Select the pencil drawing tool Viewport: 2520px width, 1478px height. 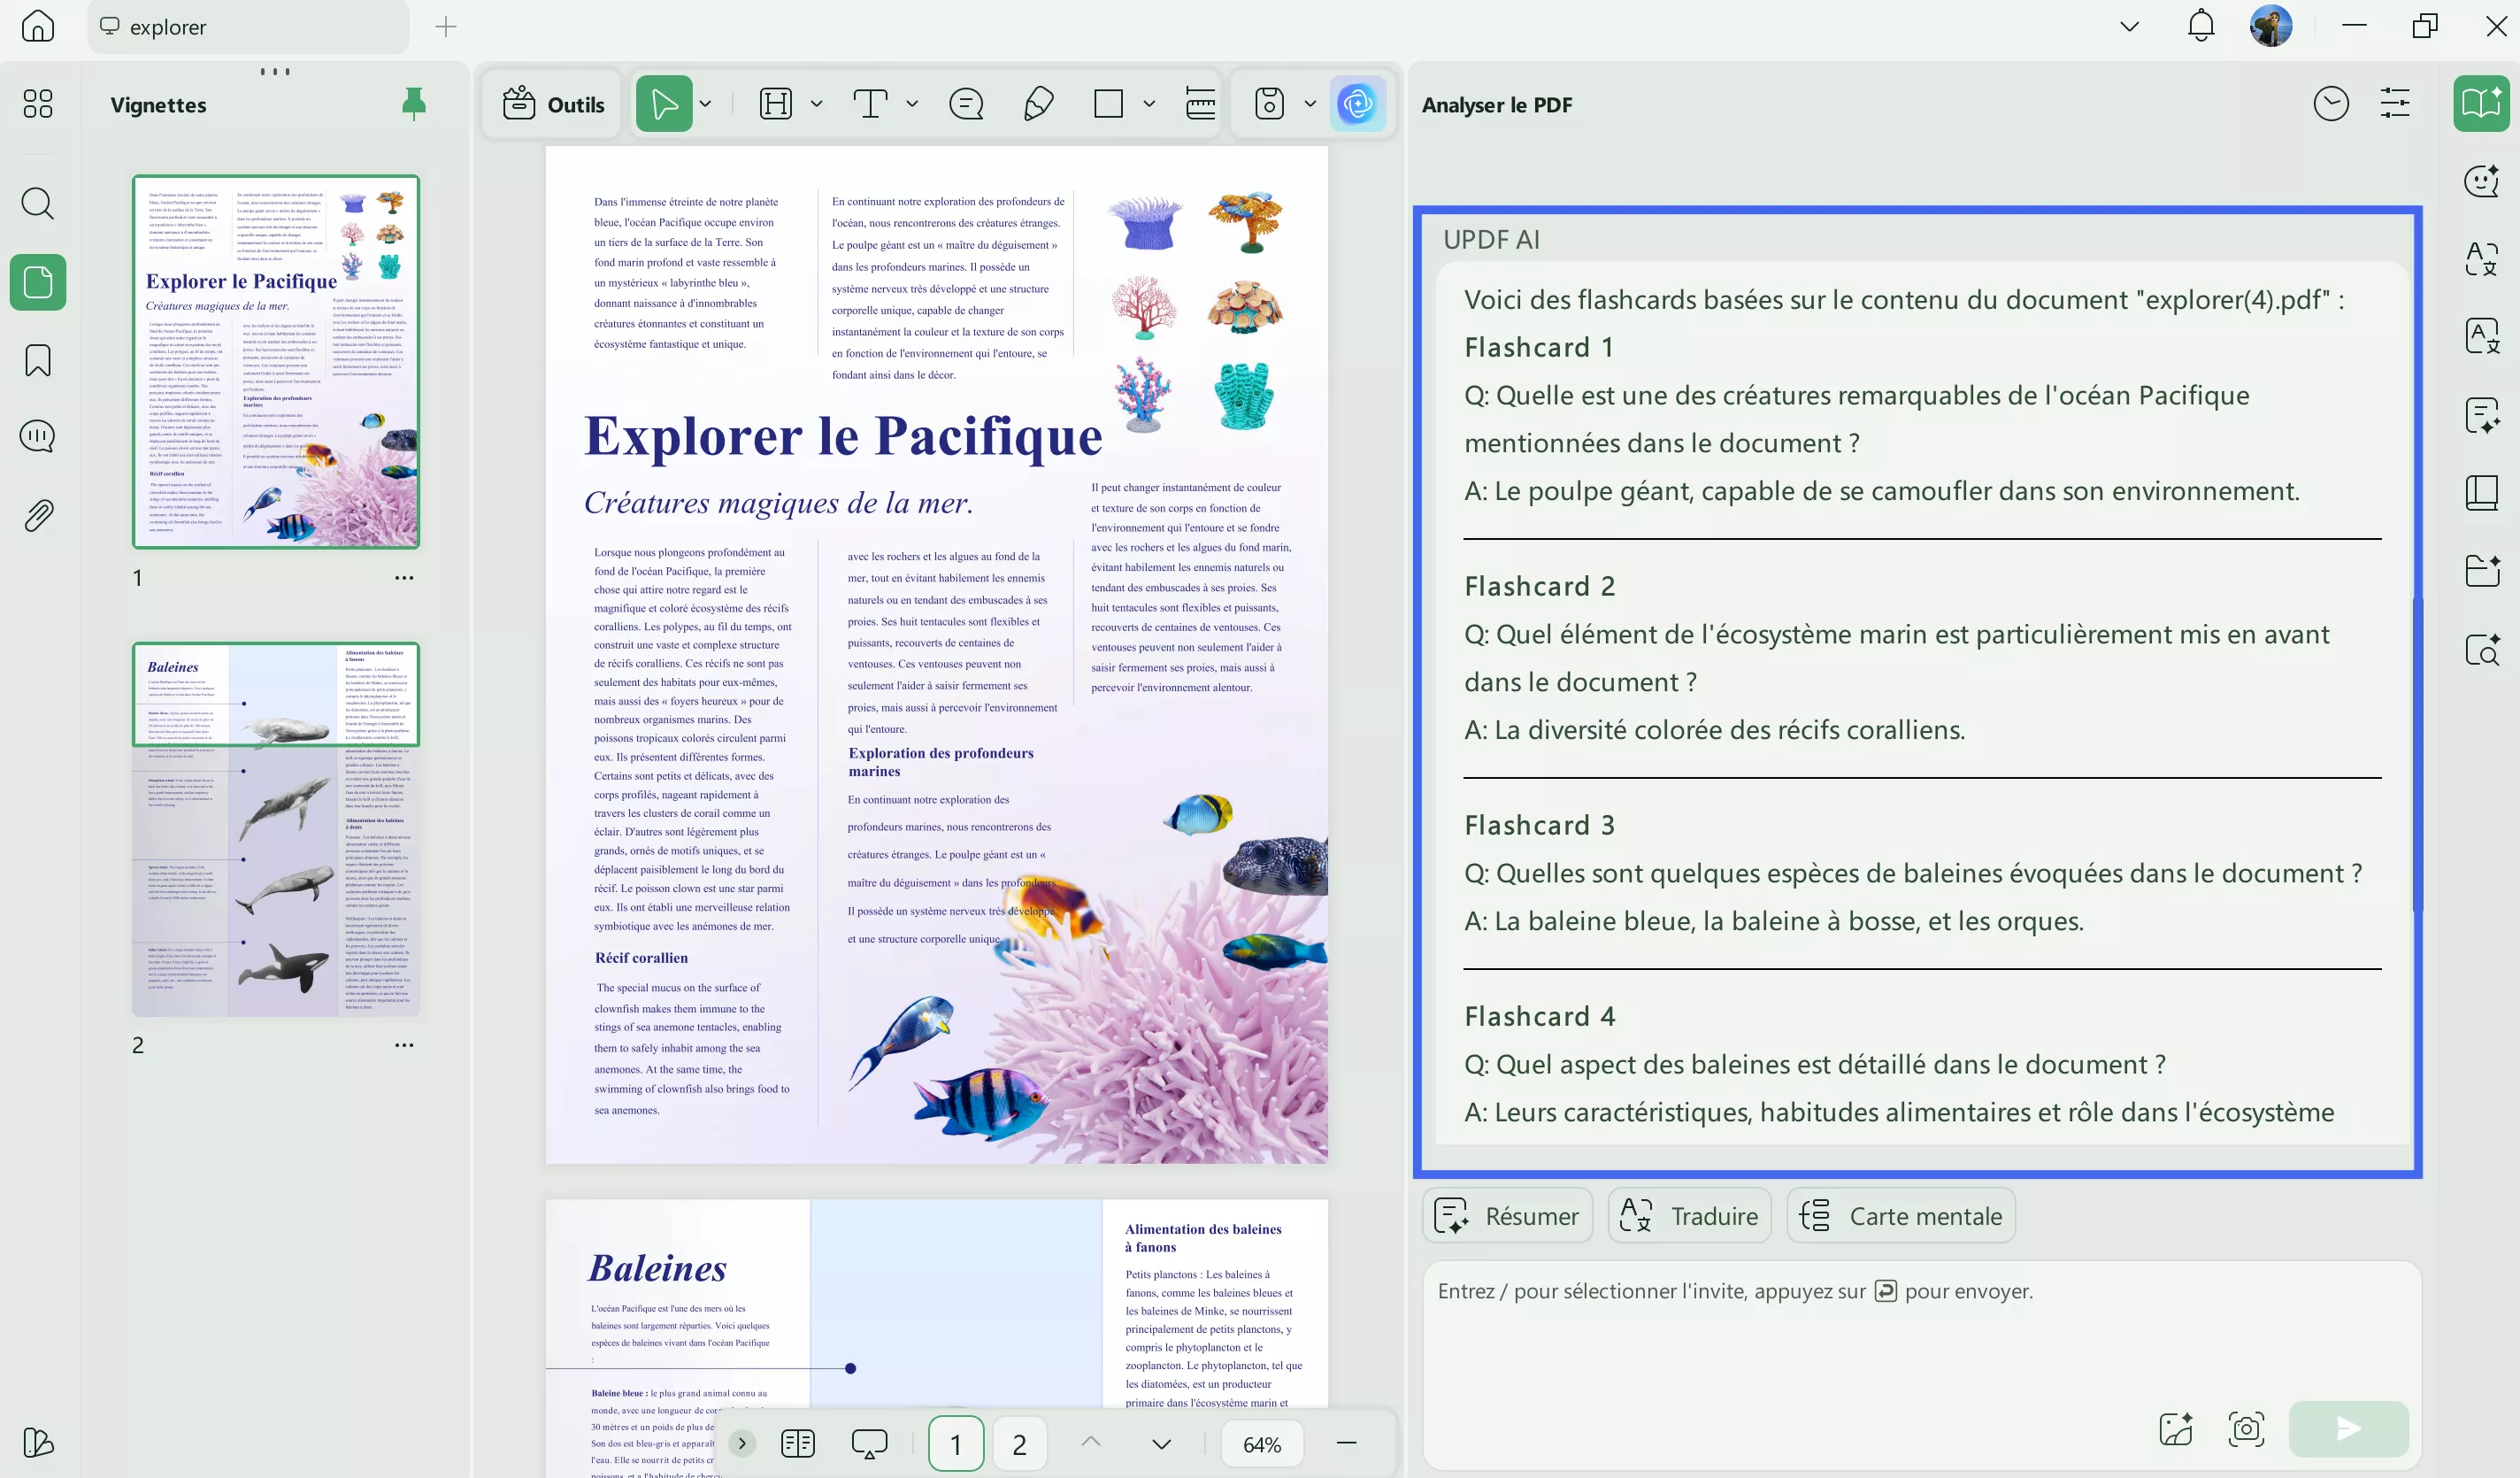tap(1038, 103)
